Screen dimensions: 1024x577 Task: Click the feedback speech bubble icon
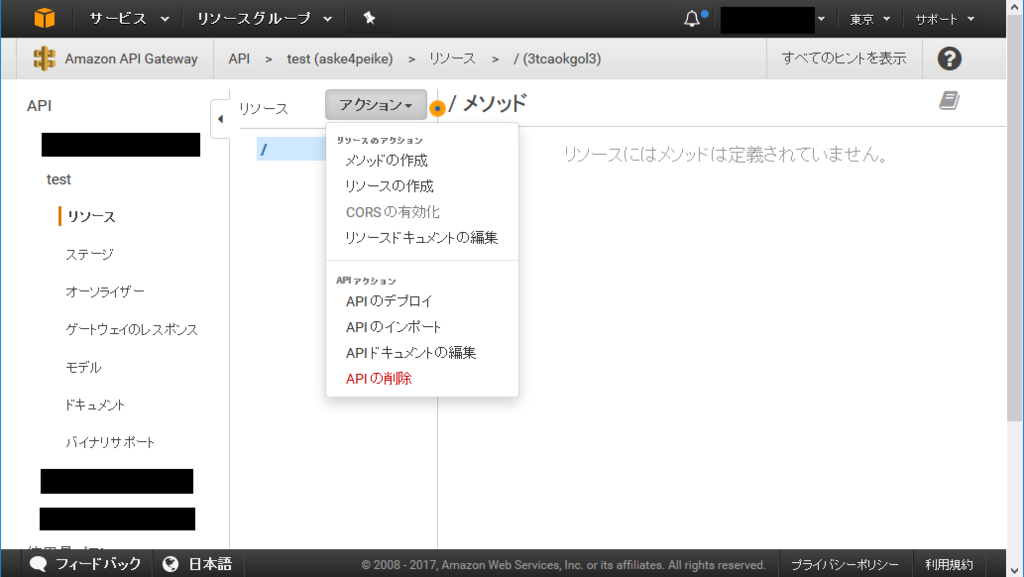[x=39, y=564]
